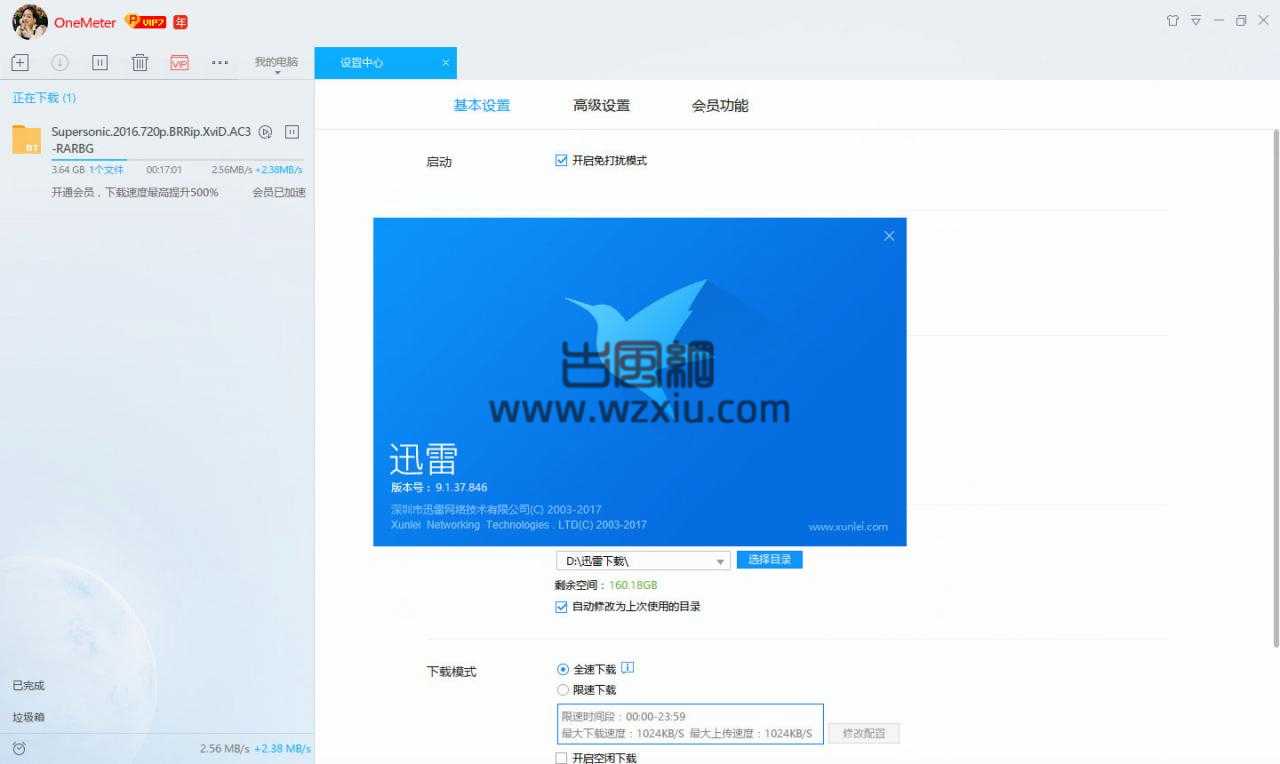The image size is (1280, 764).
Task: Click the 选择目录 button
Action: pyautogui.click(x=769, y=560)
